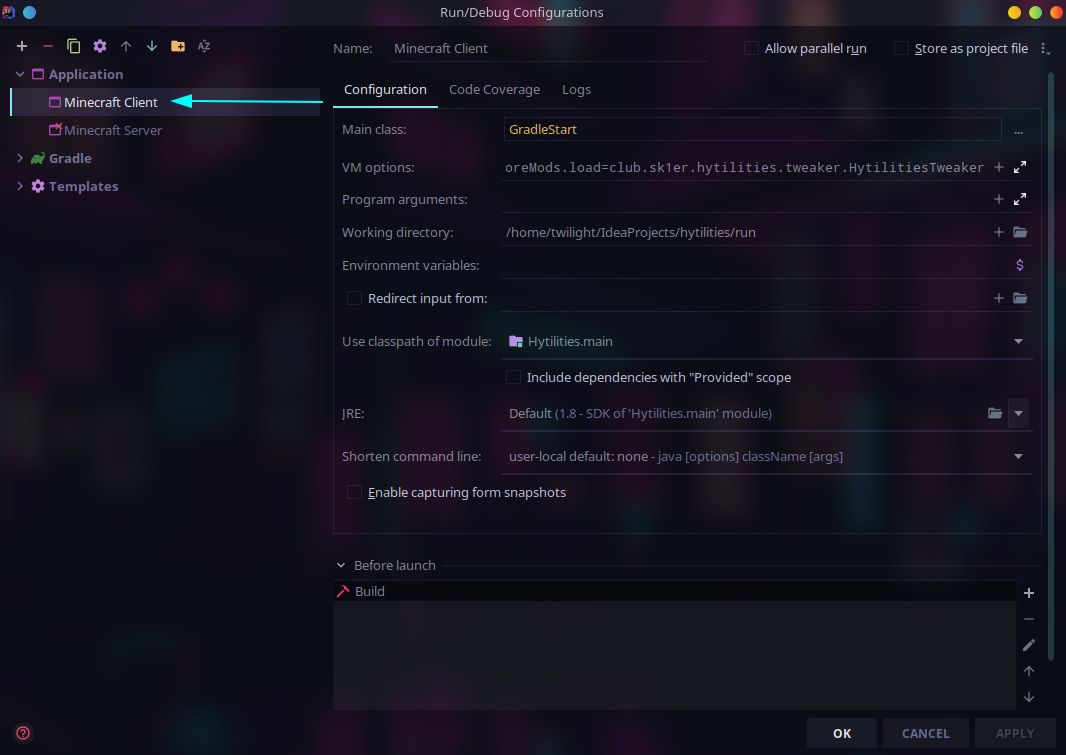Copy configuration icon in toolbar

click(73, 46)
